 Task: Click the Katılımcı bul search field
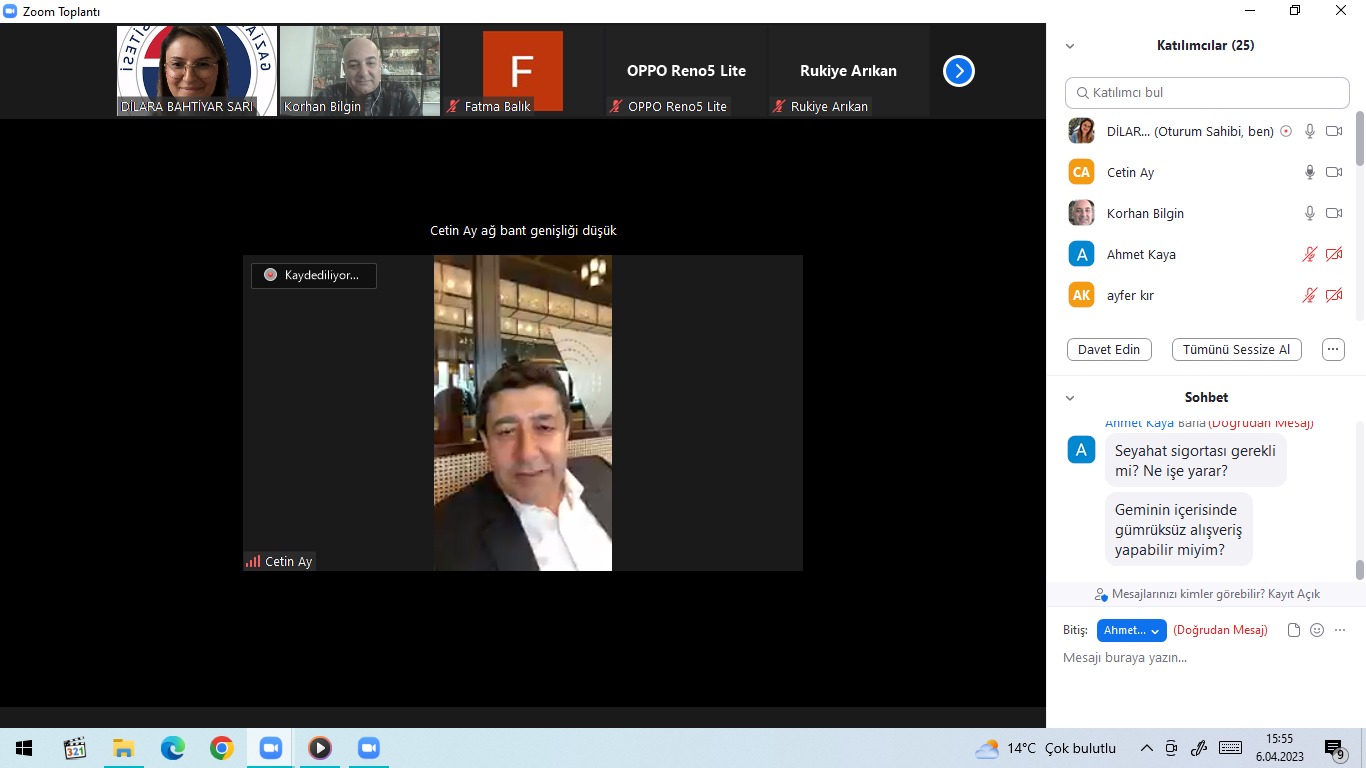[1207, 92]
